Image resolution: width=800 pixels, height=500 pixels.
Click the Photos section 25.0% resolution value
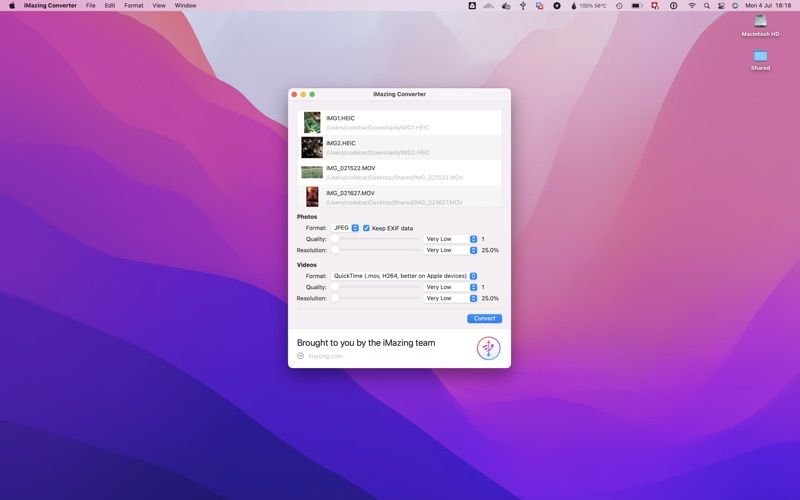pyautogui.click(x=490, y=250)
